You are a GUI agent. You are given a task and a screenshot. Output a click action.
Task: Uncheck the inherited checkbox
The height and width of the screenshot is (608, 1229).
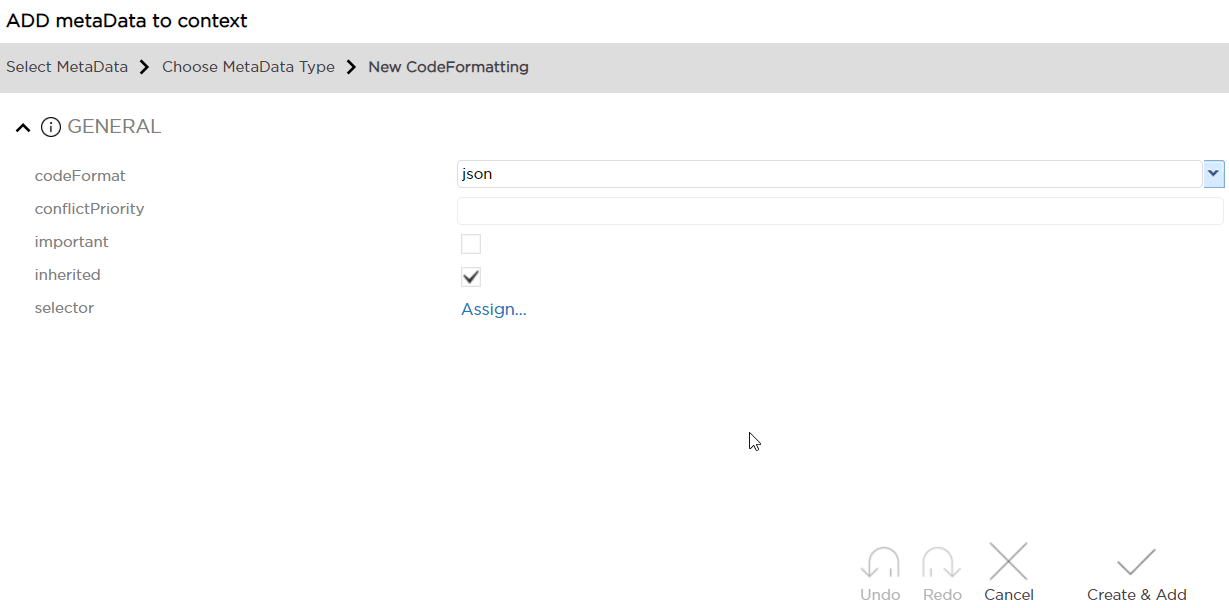tap(471, 277)
